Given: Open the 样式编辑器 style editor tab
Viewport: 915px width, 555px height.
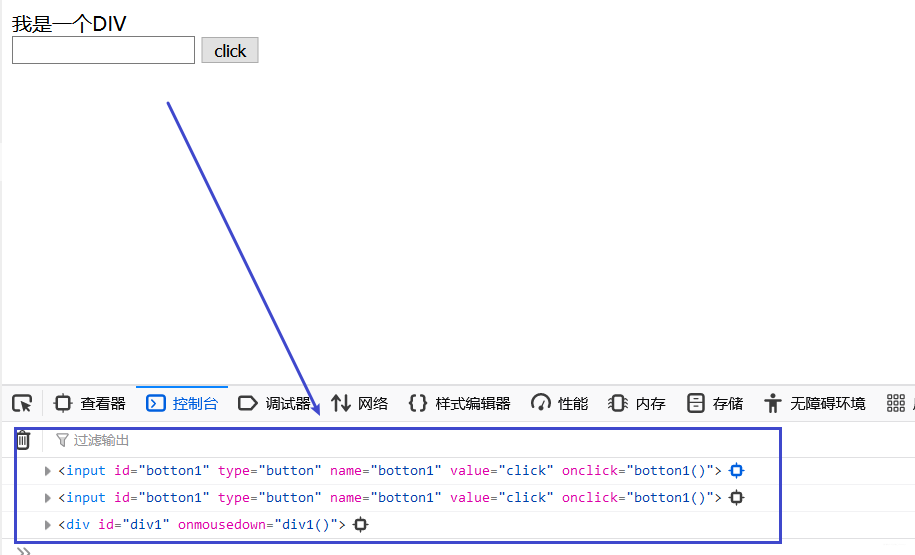Looking at the screenshot, I should coord(460,403).
